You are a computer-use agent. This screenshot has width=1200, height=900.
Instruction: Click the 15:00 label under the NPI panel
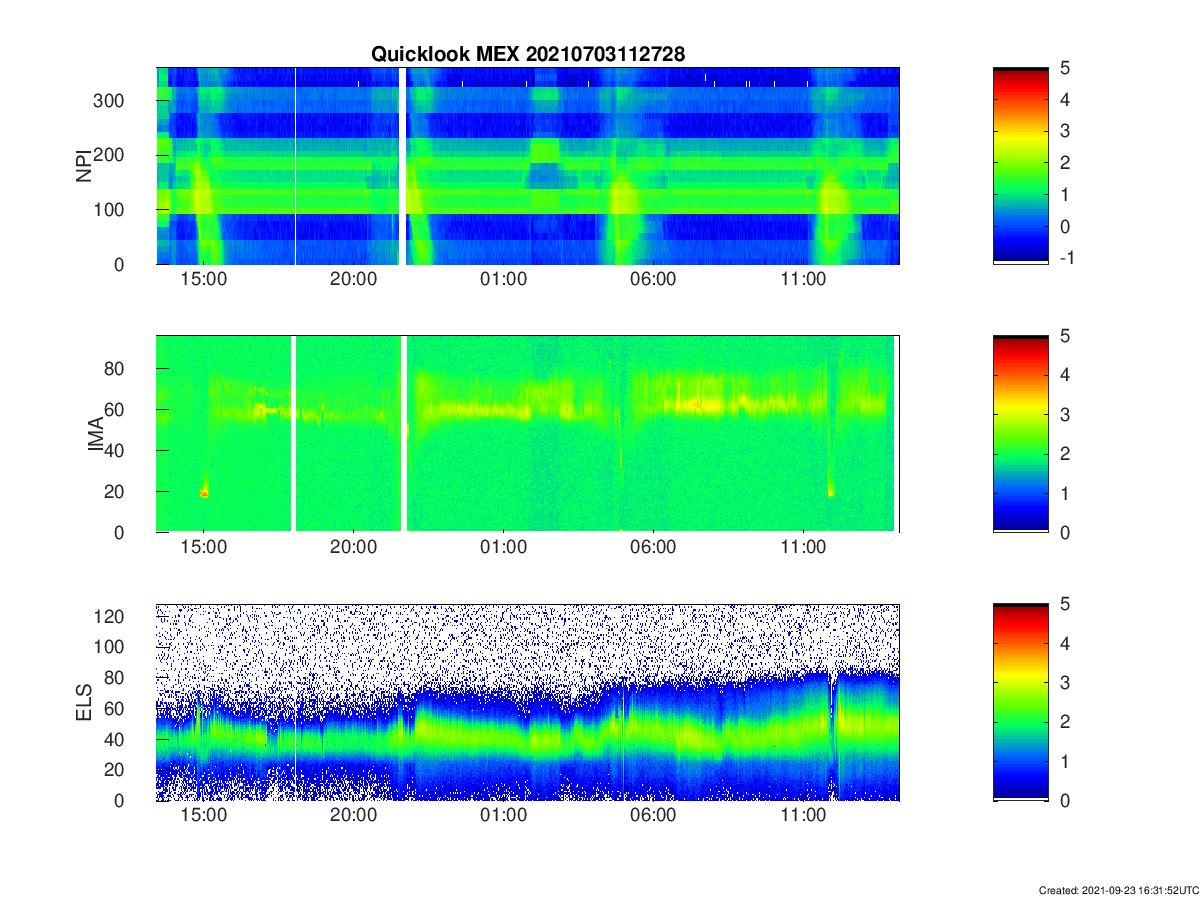coord(203,281)
